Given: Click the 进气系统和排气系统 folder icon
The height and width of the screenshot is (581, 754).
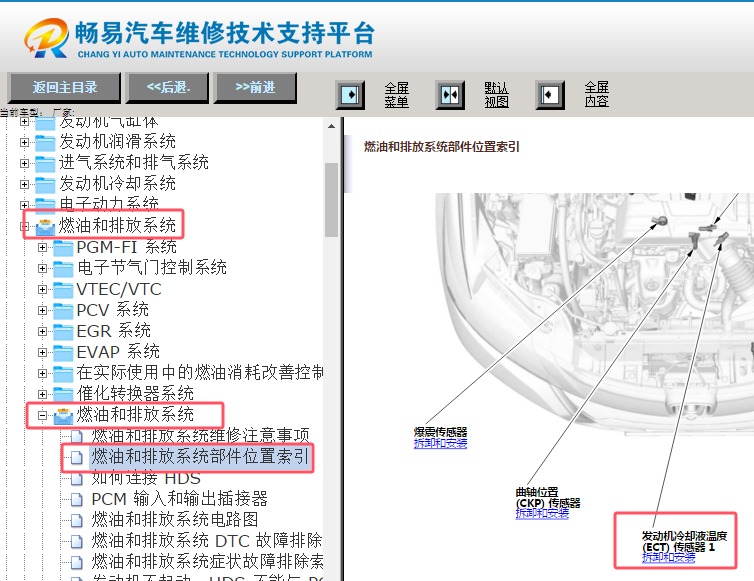Looking at the screenshot, I should coord(45,164).
